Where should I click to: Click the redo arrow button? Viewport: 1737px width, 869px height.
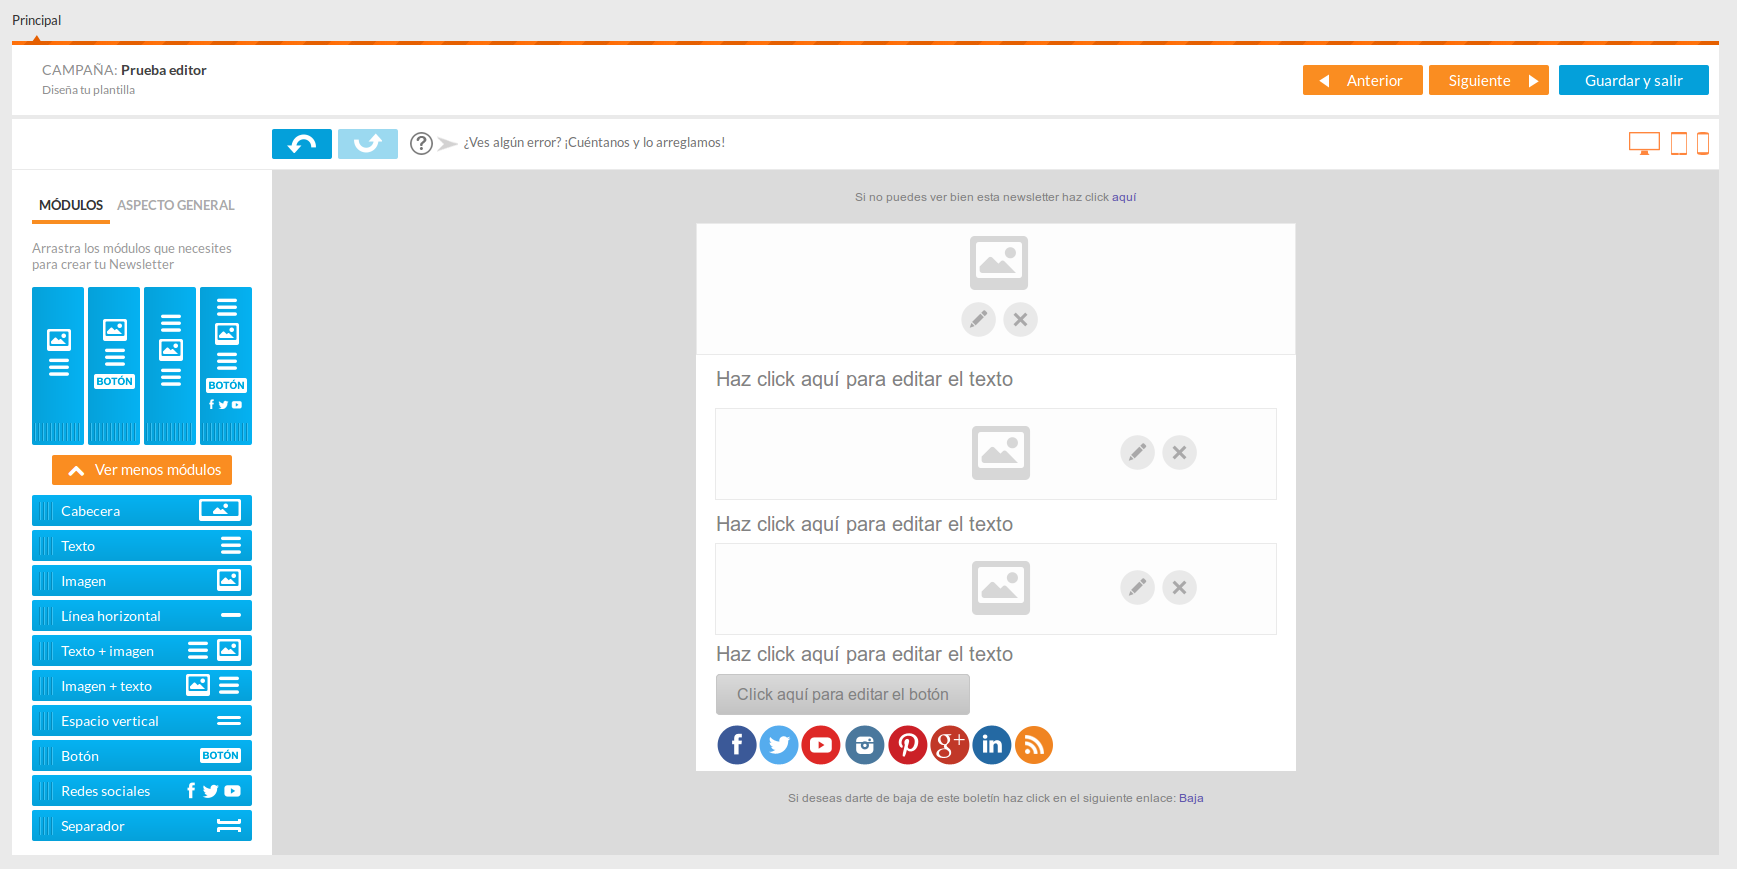point(367,144)
